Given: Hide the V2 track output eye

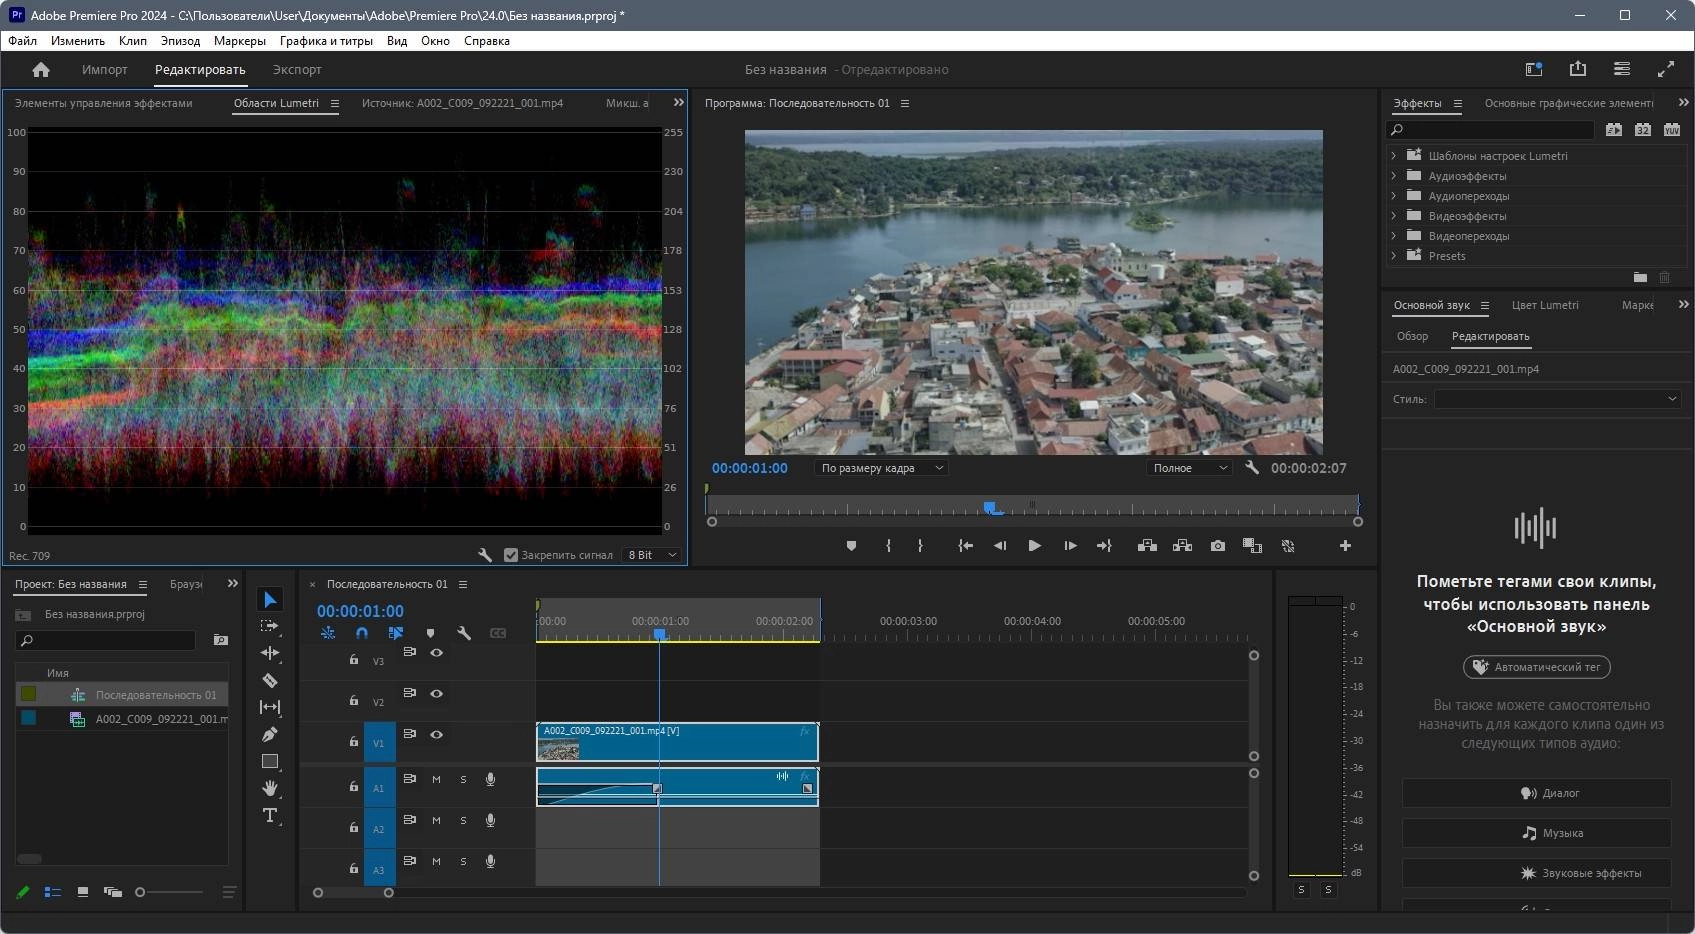Looking at the screenshot, I should pyautogui.click(x=436, y=693).
